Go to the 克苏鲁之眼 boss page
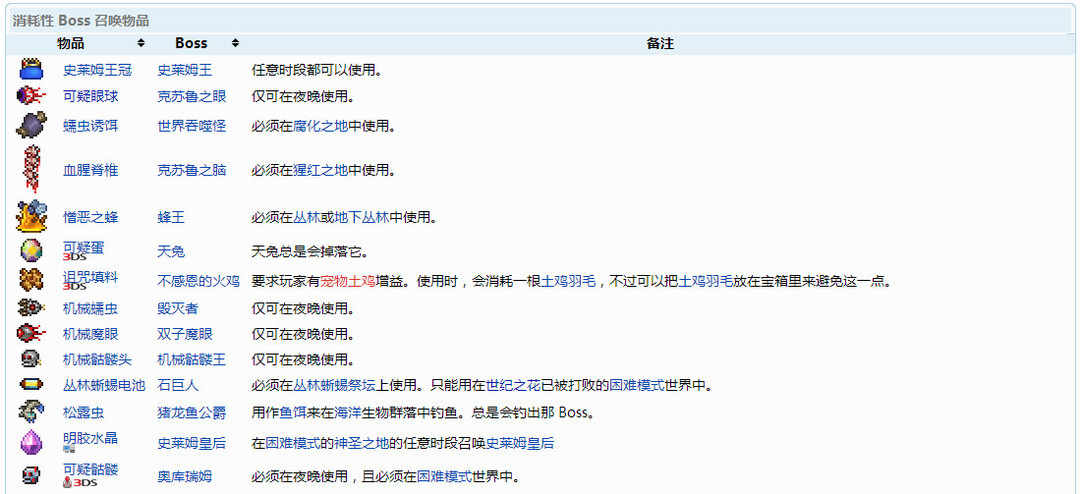The image size is (1080, 494). point(191,96)
